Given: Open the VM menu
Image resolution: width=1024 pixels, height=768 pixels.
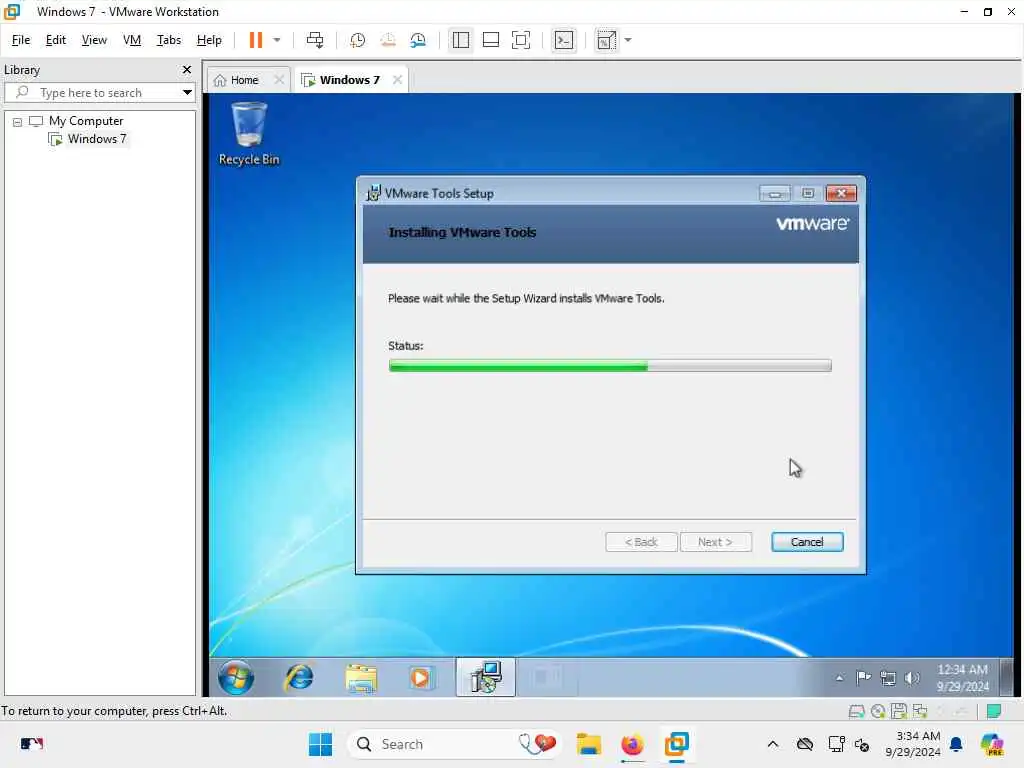Looking at the screenshot, I should (x=132, y=40).
